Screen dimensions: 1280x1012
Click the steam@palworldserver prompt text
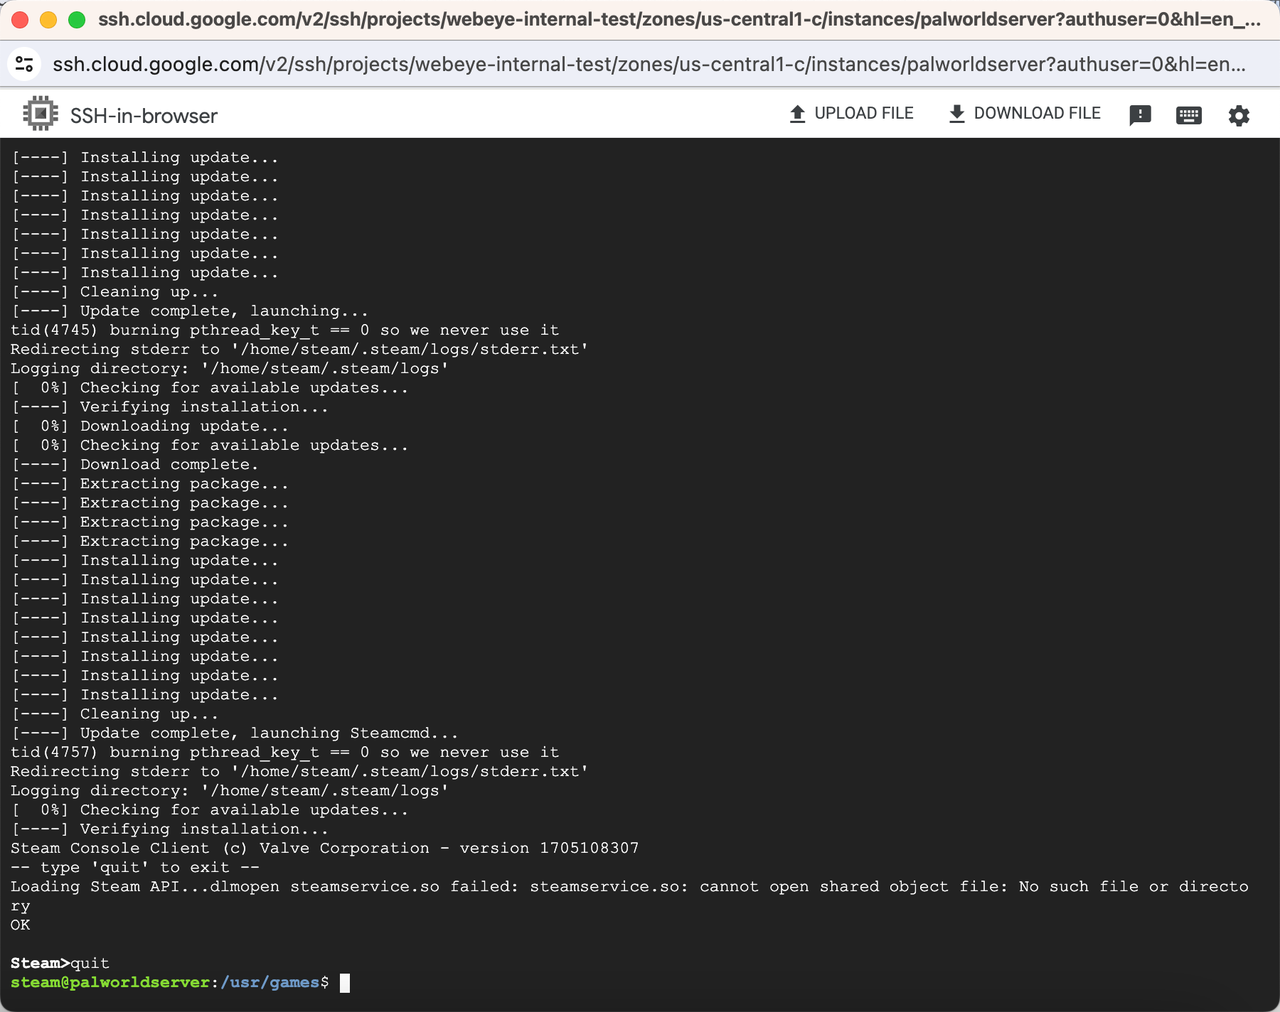110,983
